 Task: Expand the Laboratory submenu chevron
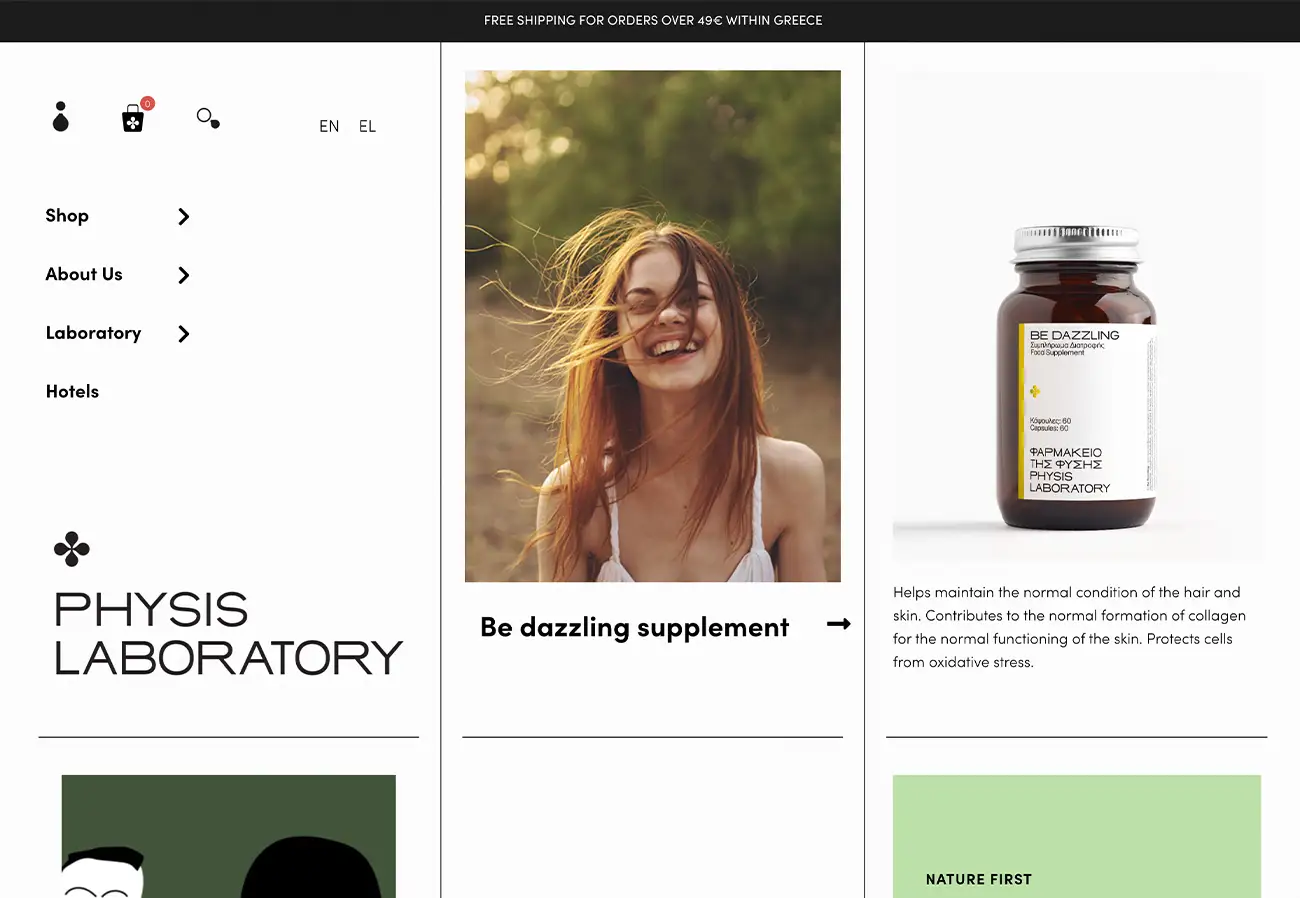pos(184,334)
